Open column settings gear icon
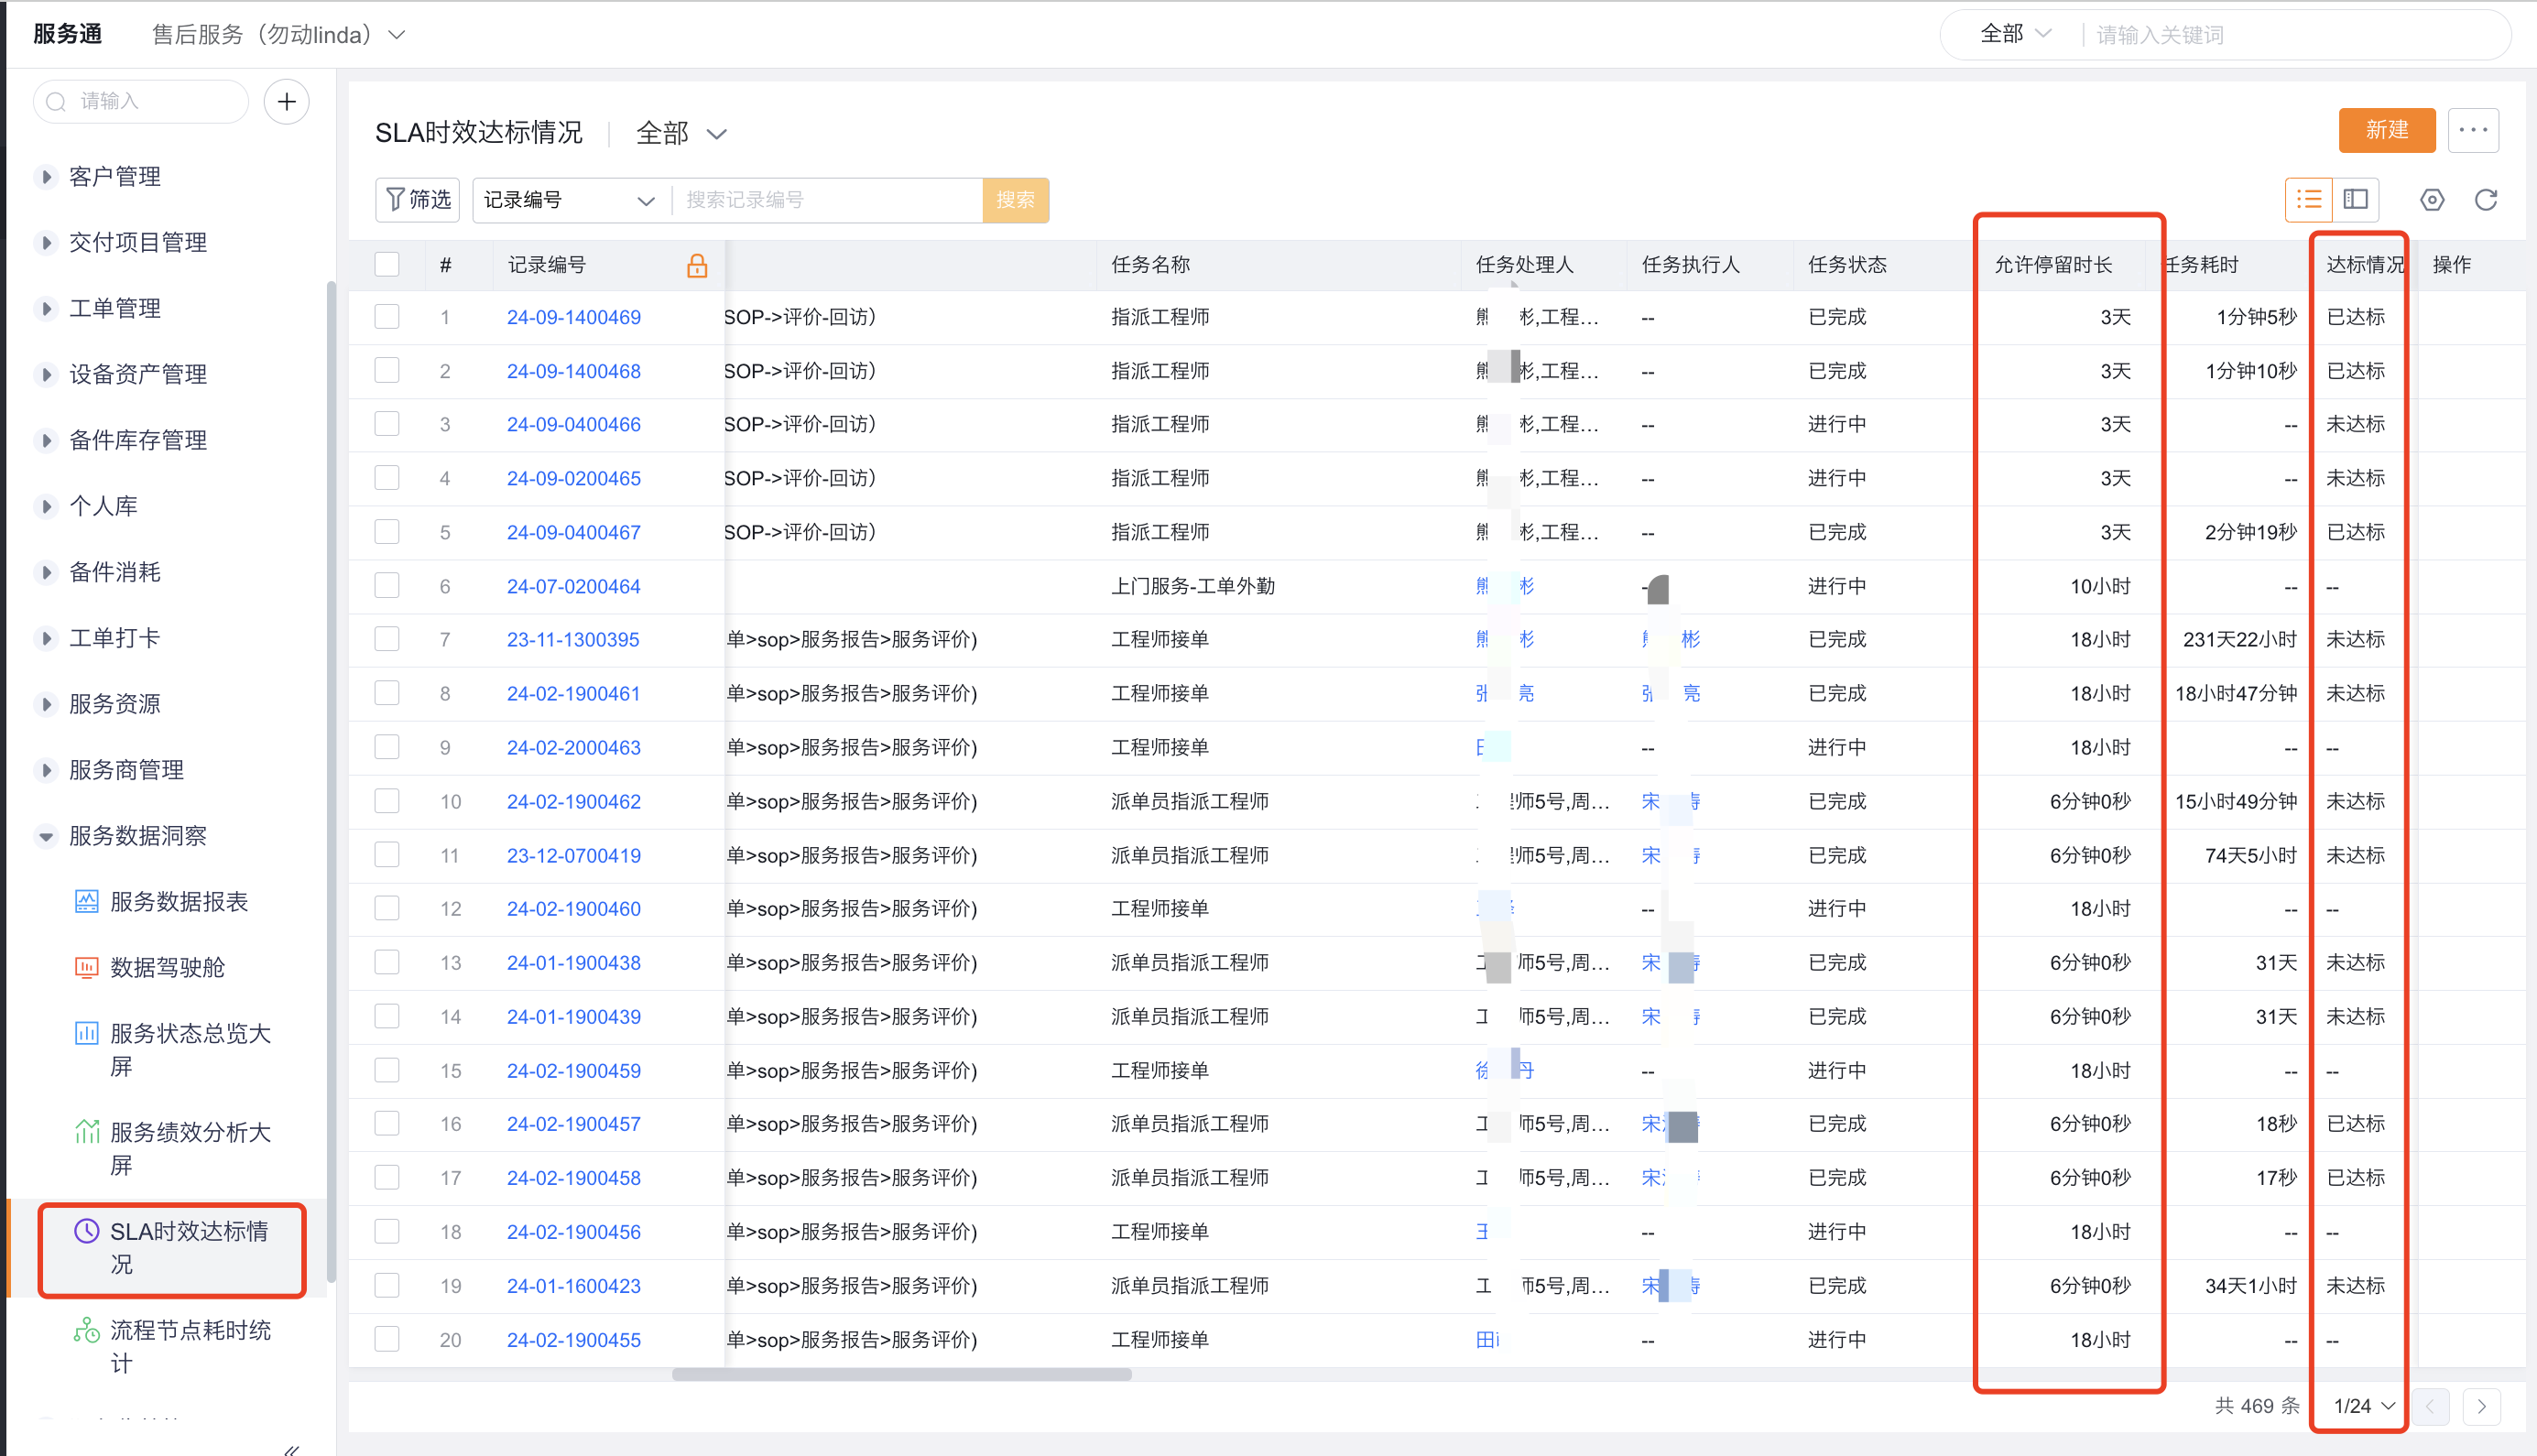This screenshot has height=1456, width=2537. pos(2432,200)
